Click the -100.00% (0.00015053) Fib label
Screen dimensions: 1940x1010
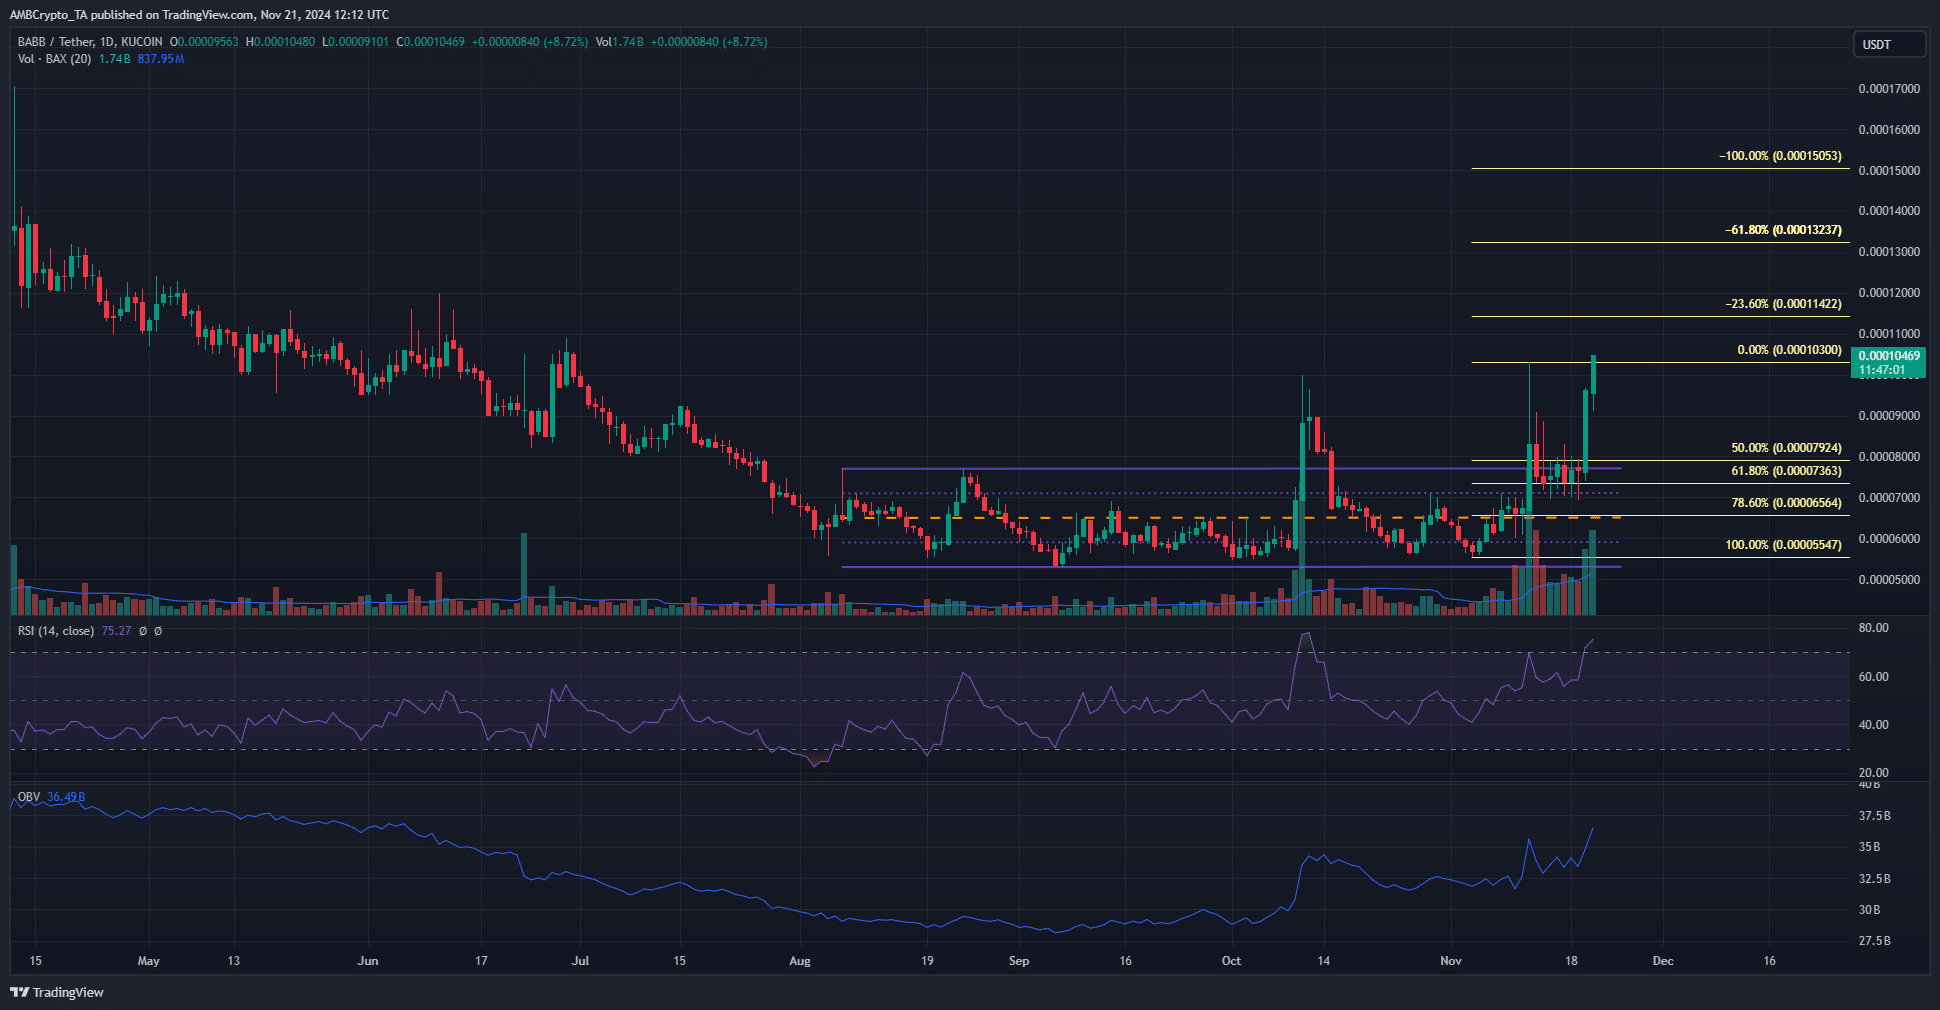[1780, 156]
